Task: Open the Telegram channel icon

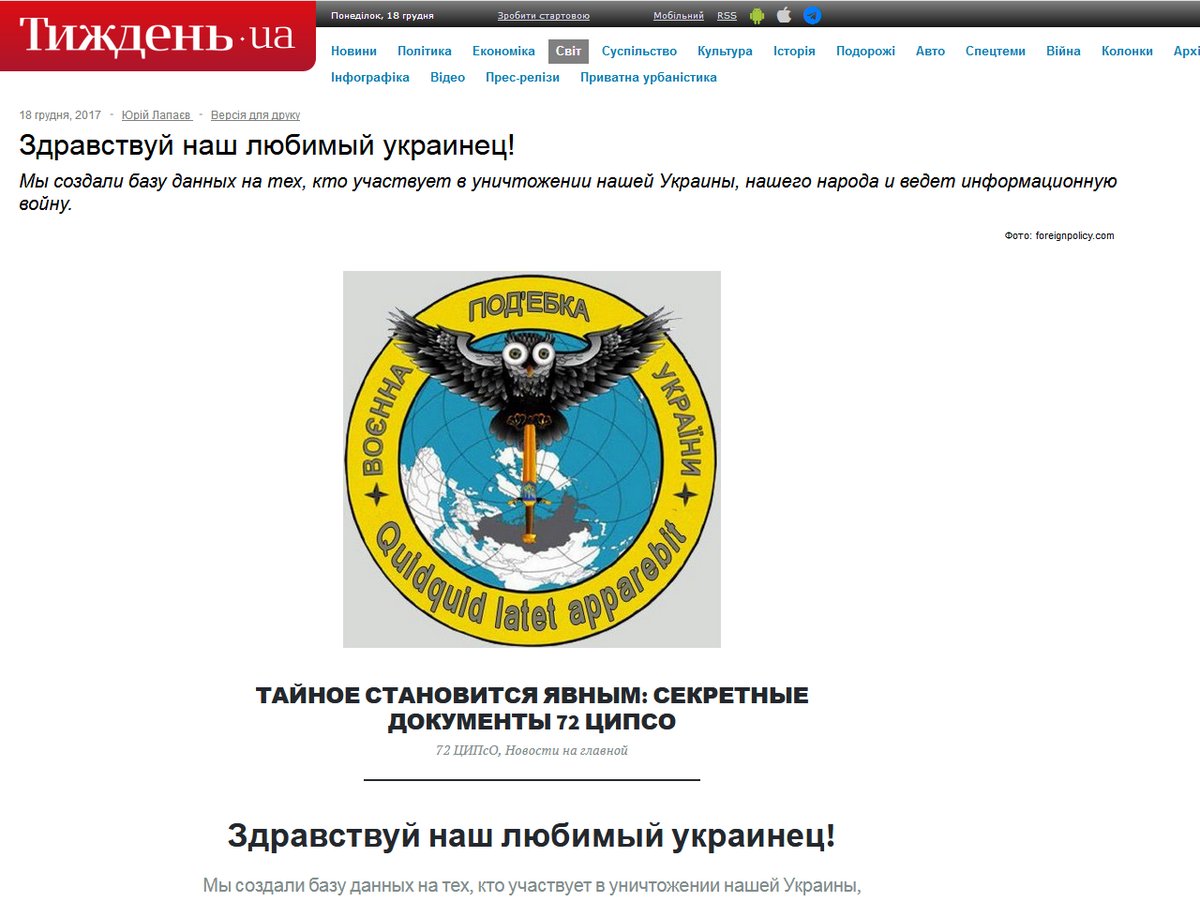Action: coord(812,15)
